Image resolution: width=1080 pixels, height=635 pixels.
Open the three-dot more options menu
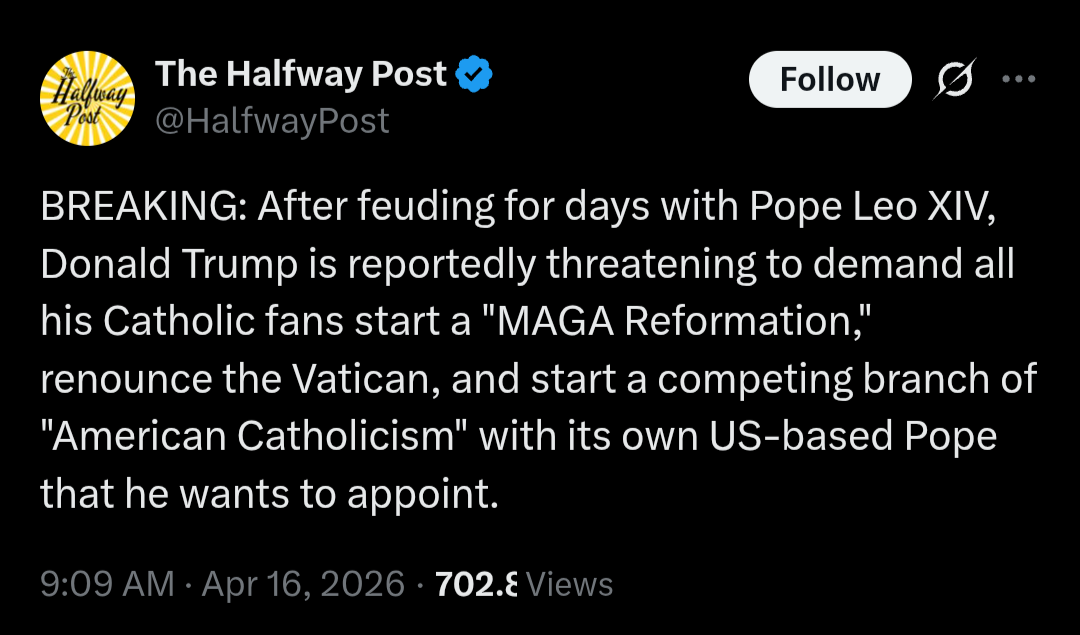[x=1019, y=80]
